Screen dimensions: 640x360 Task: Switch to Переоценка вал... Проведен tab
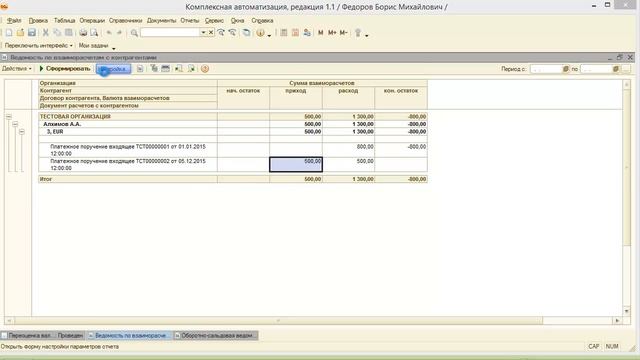[42, 336]
